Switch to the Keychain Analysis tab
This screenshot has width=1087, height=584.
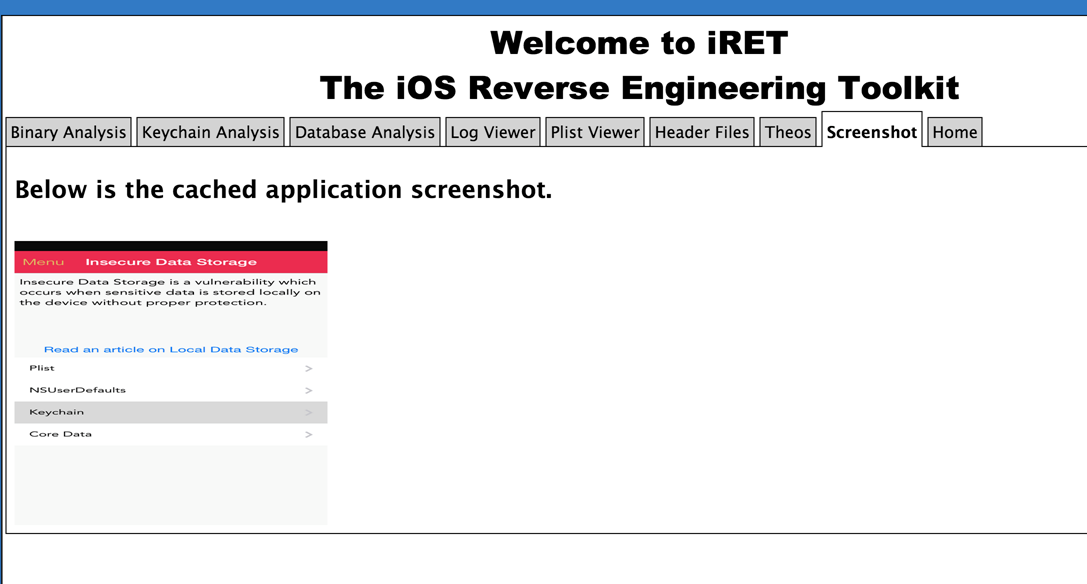[x=210, y=132]
